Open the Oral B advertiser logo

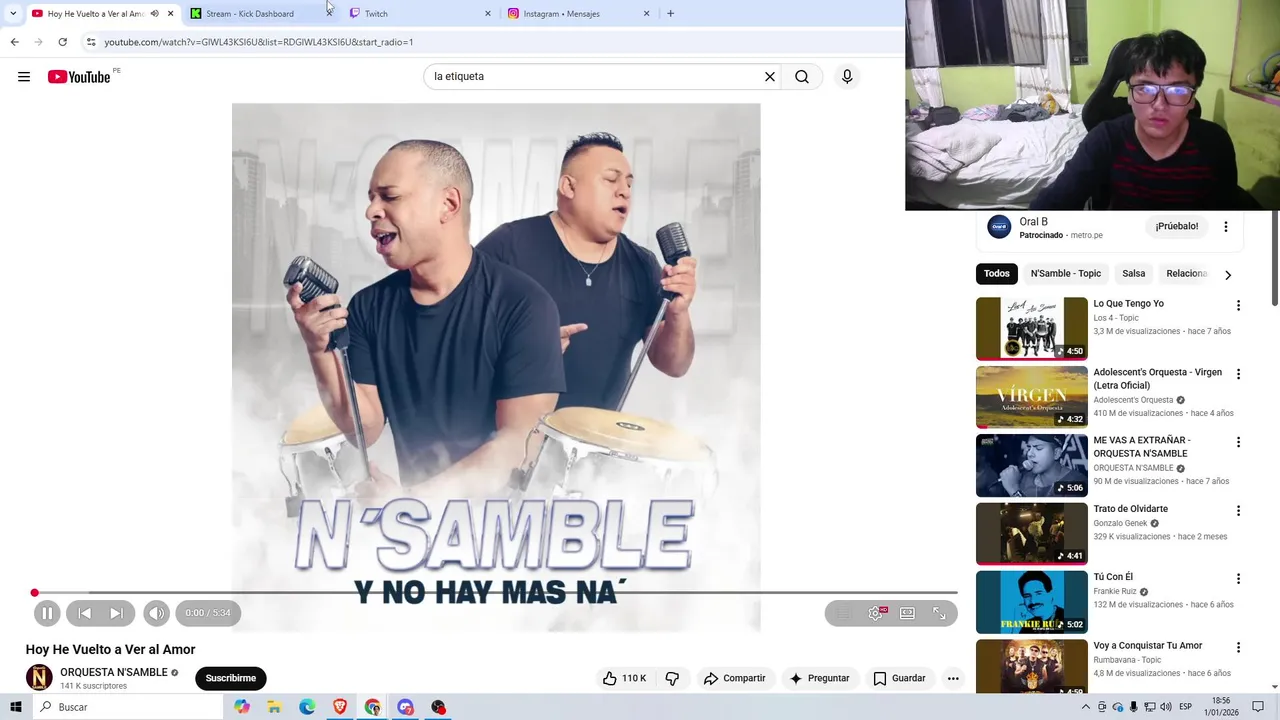coord(999,227)
